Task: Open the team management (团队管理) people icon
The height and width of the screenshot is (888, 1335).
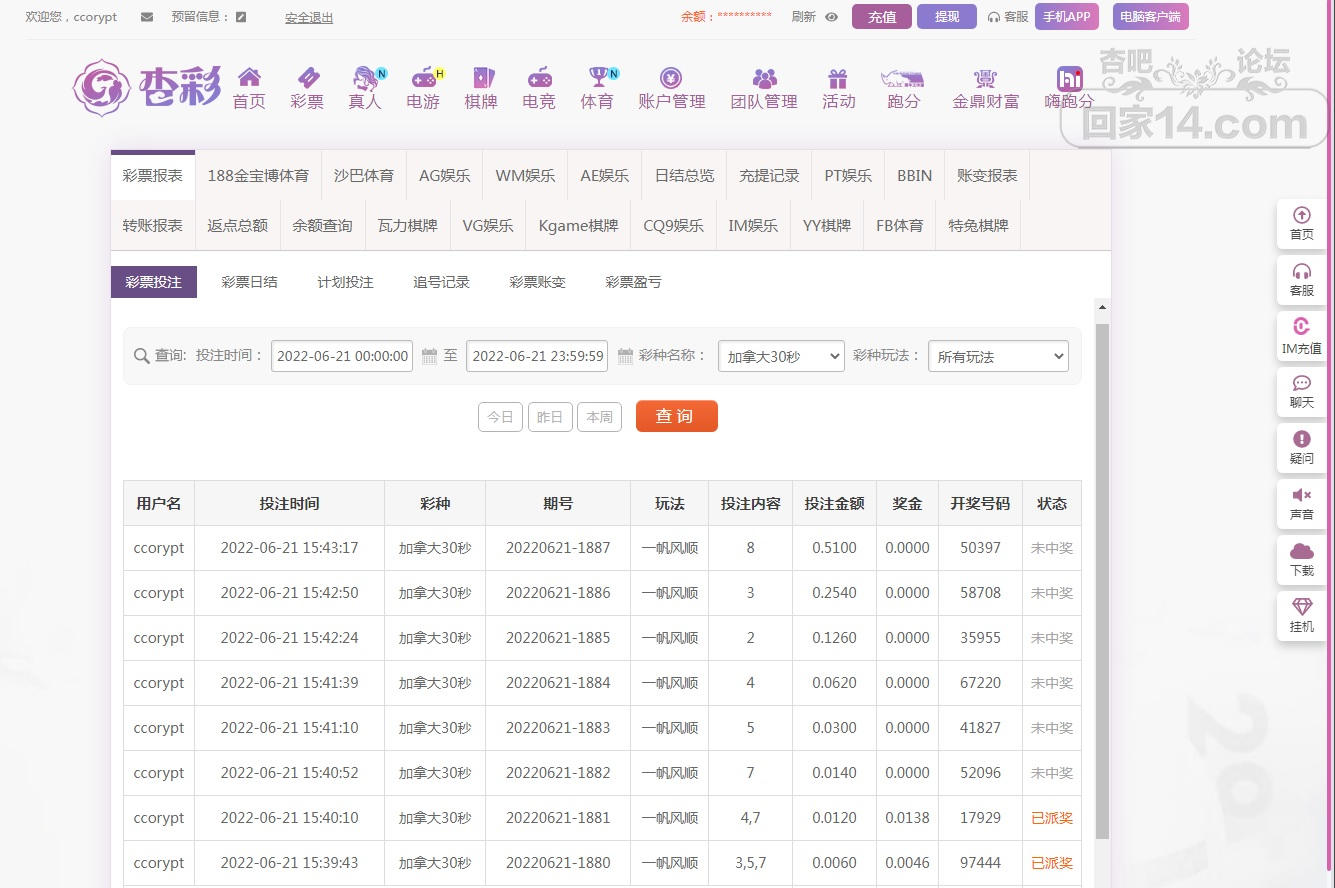Action: click(764, 78)
